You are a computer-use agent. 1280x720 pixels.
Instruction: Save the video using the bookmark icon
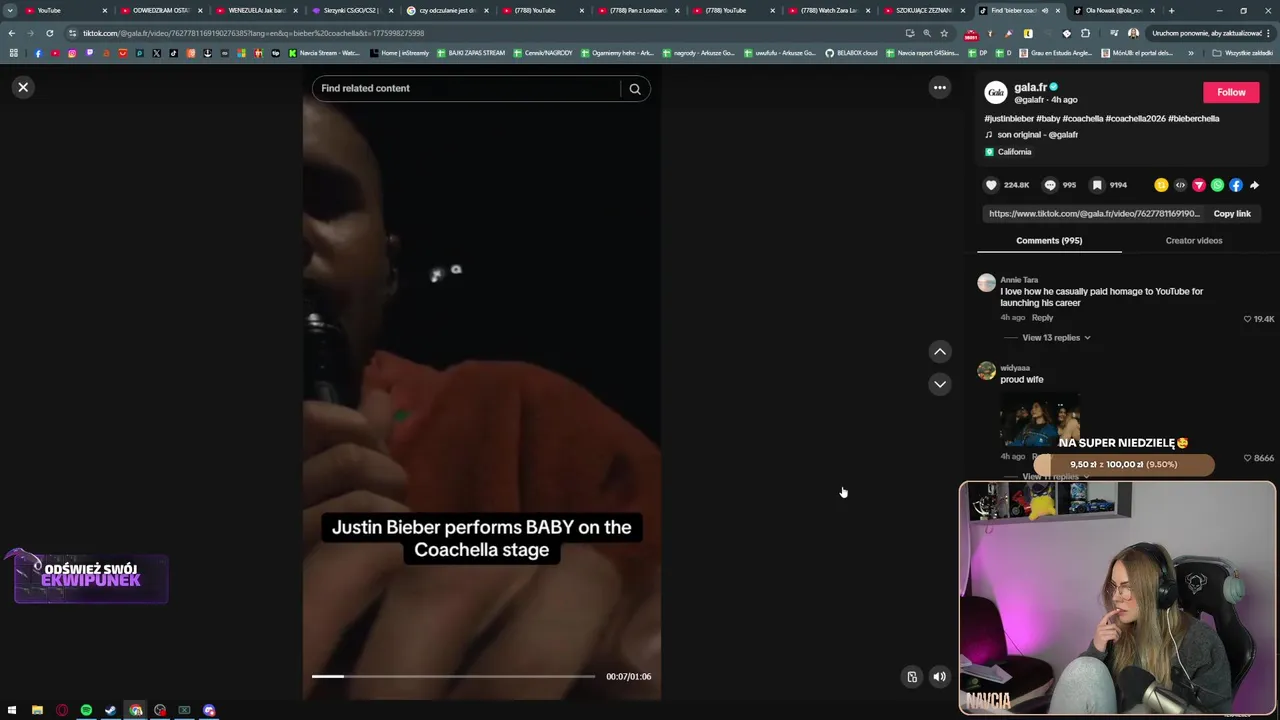point(1097,185)
